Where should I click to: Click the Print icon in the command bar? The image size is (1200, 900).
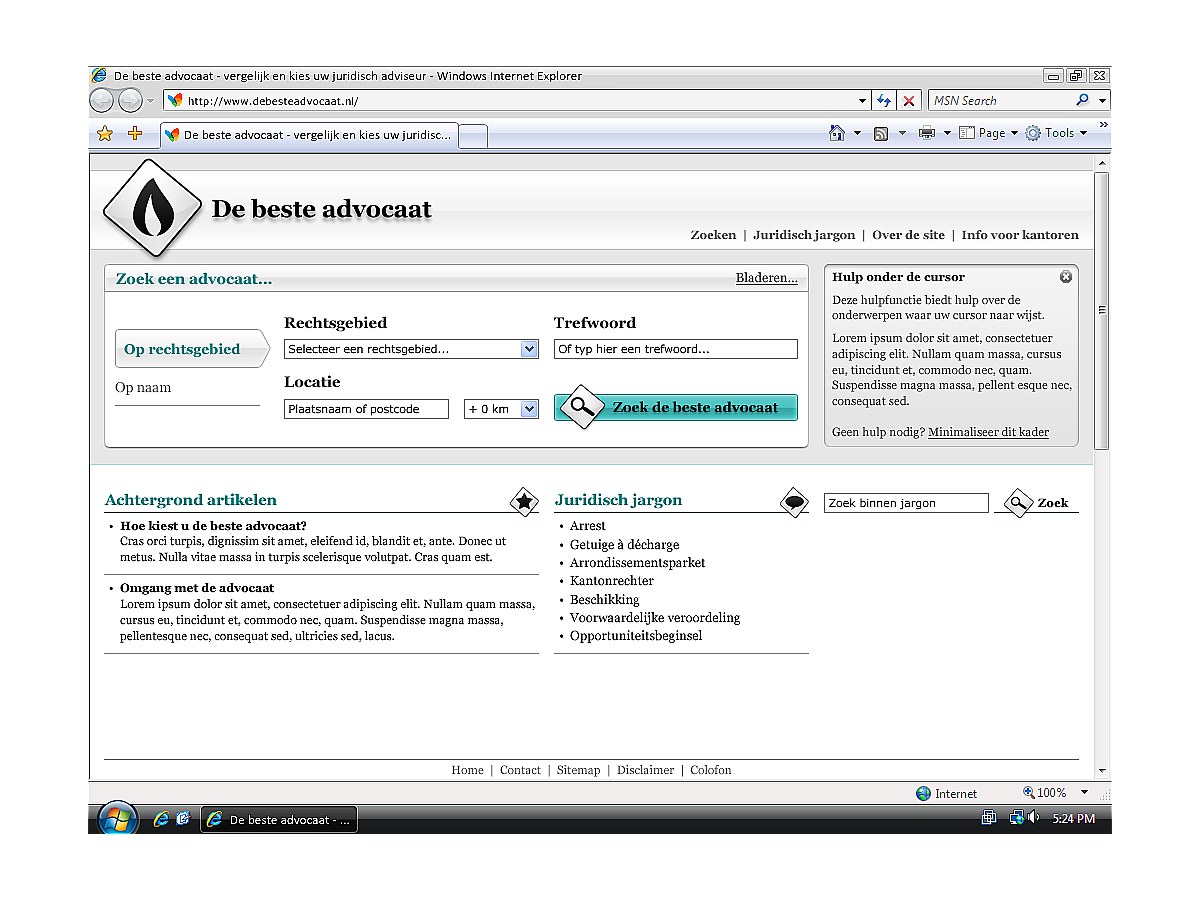point(928,132)
